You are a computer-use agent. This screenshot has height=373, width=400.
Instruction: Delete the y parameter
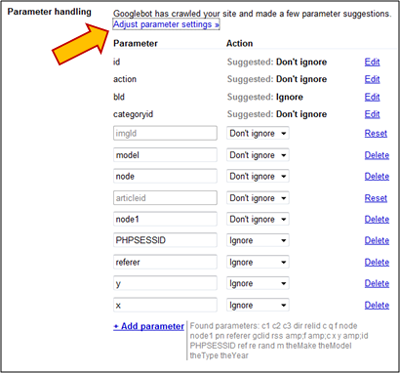pyautogui.click(x=377, y=283)
